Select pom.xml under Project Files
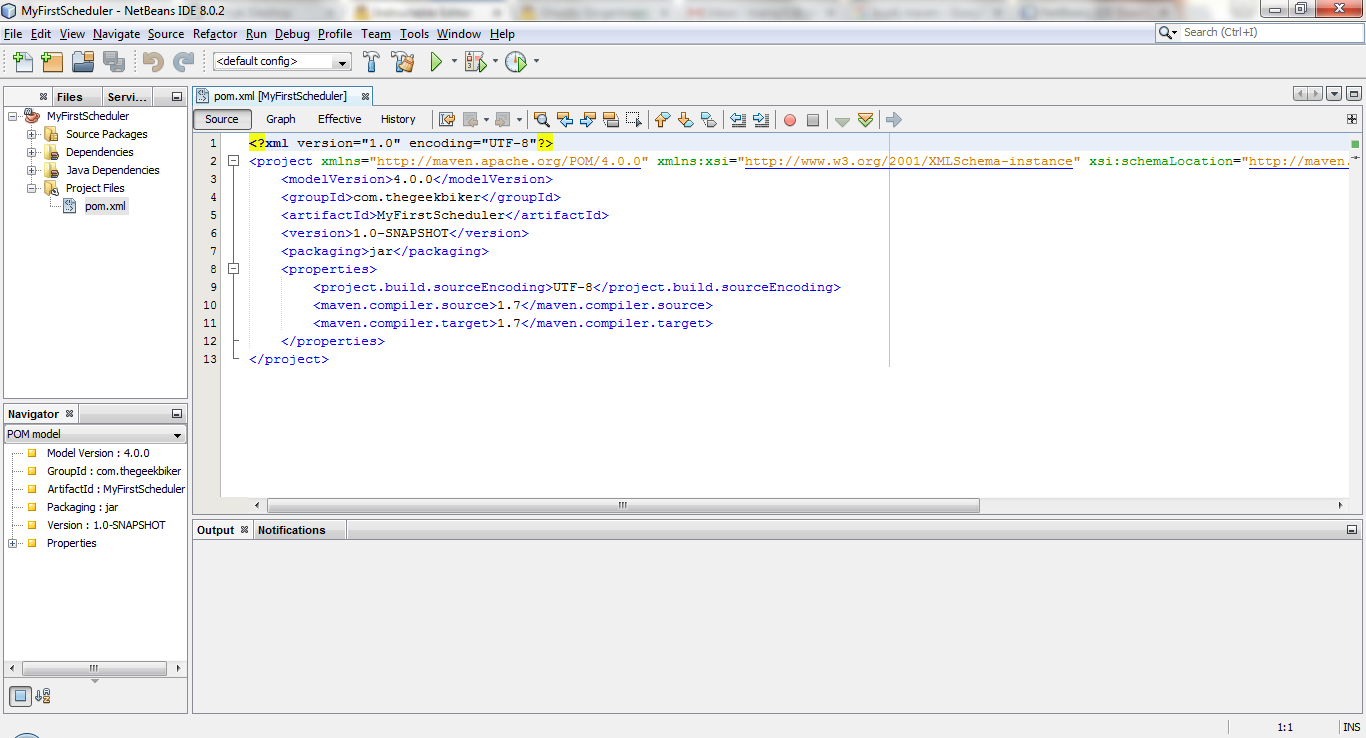 105,205
